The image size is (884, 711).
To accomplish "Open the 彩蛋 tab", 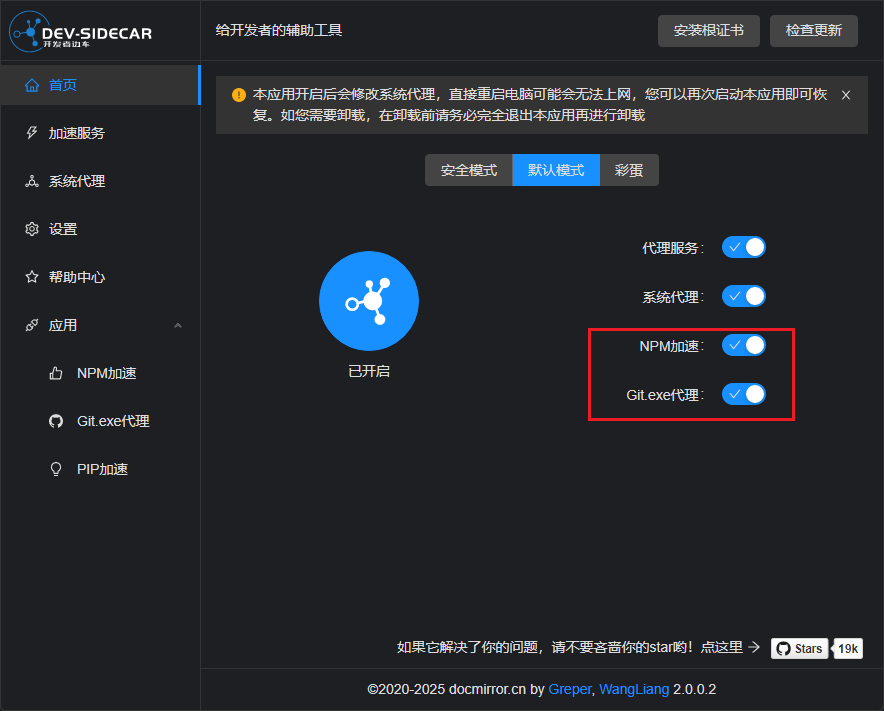I will 629,169.
